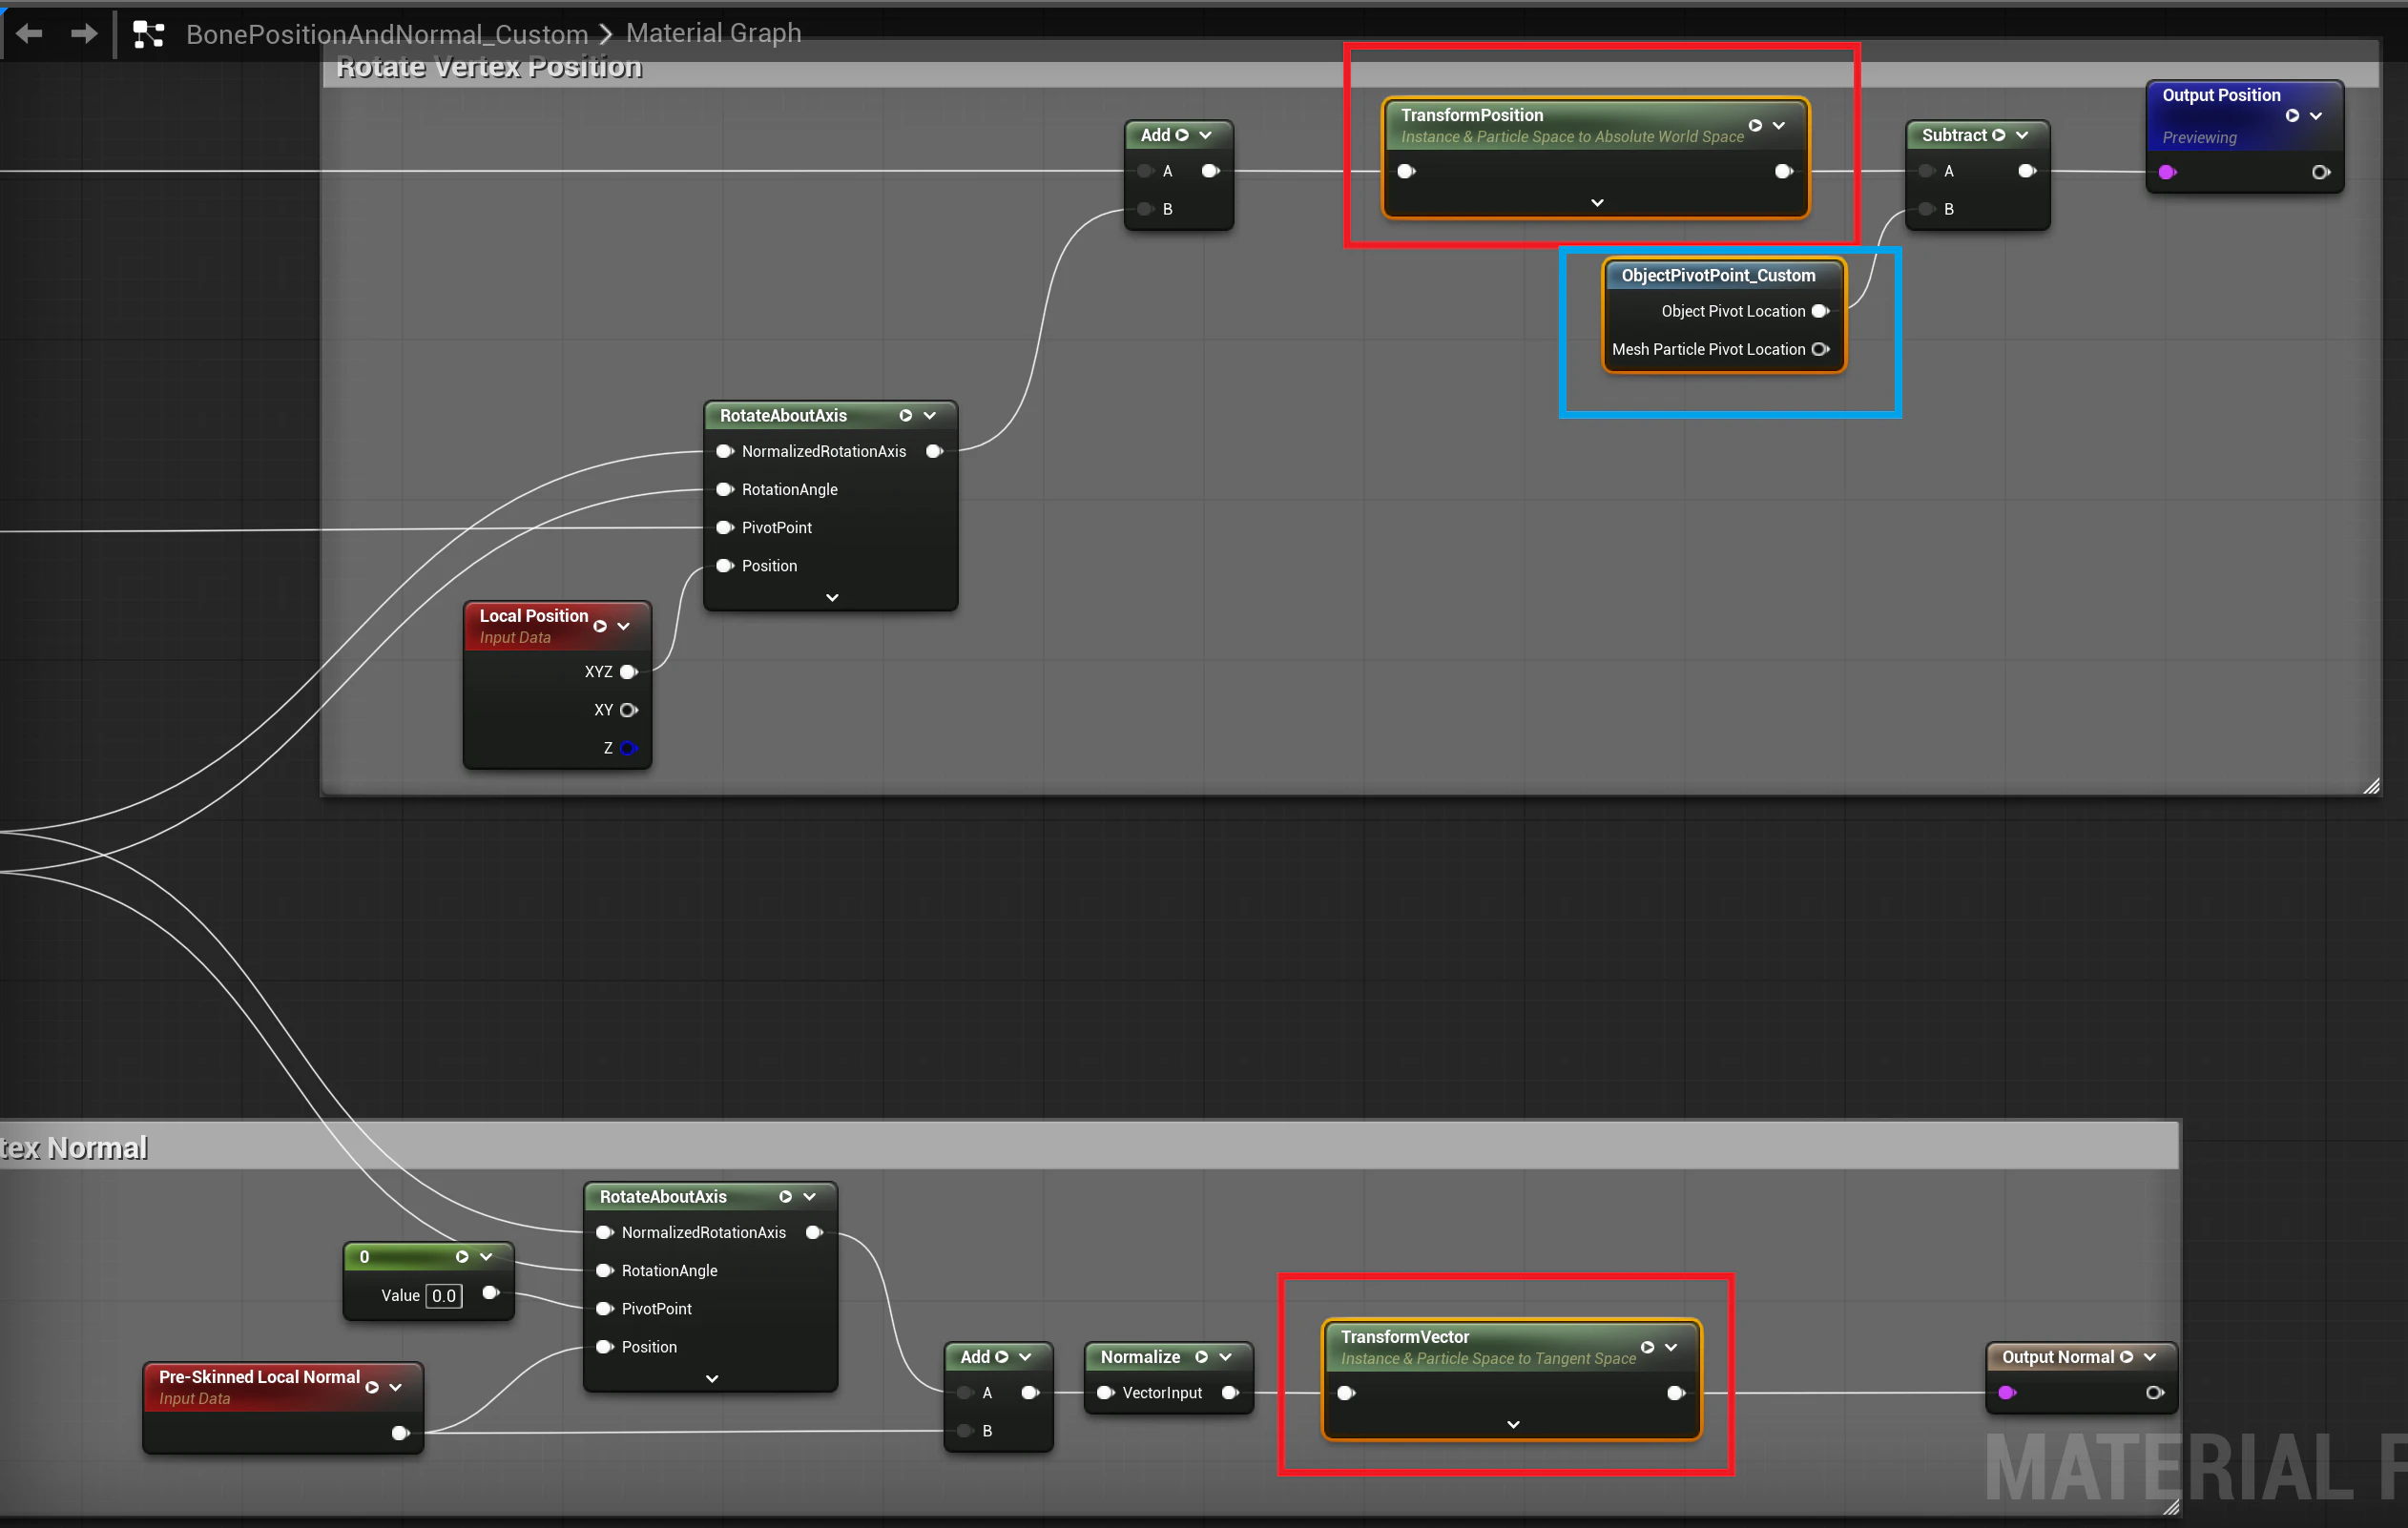Expand the lower RotateAboutAxis node's bottom arrow
2408x1528 pixels.
[x=712, y=1378]
